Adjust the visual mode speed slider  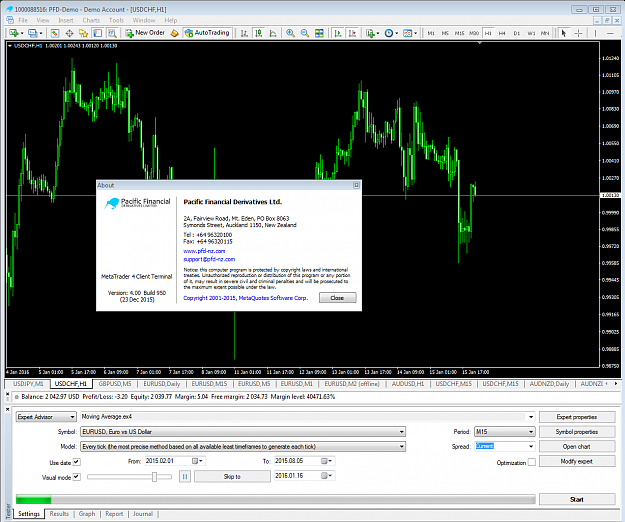(x=154, y=477)
